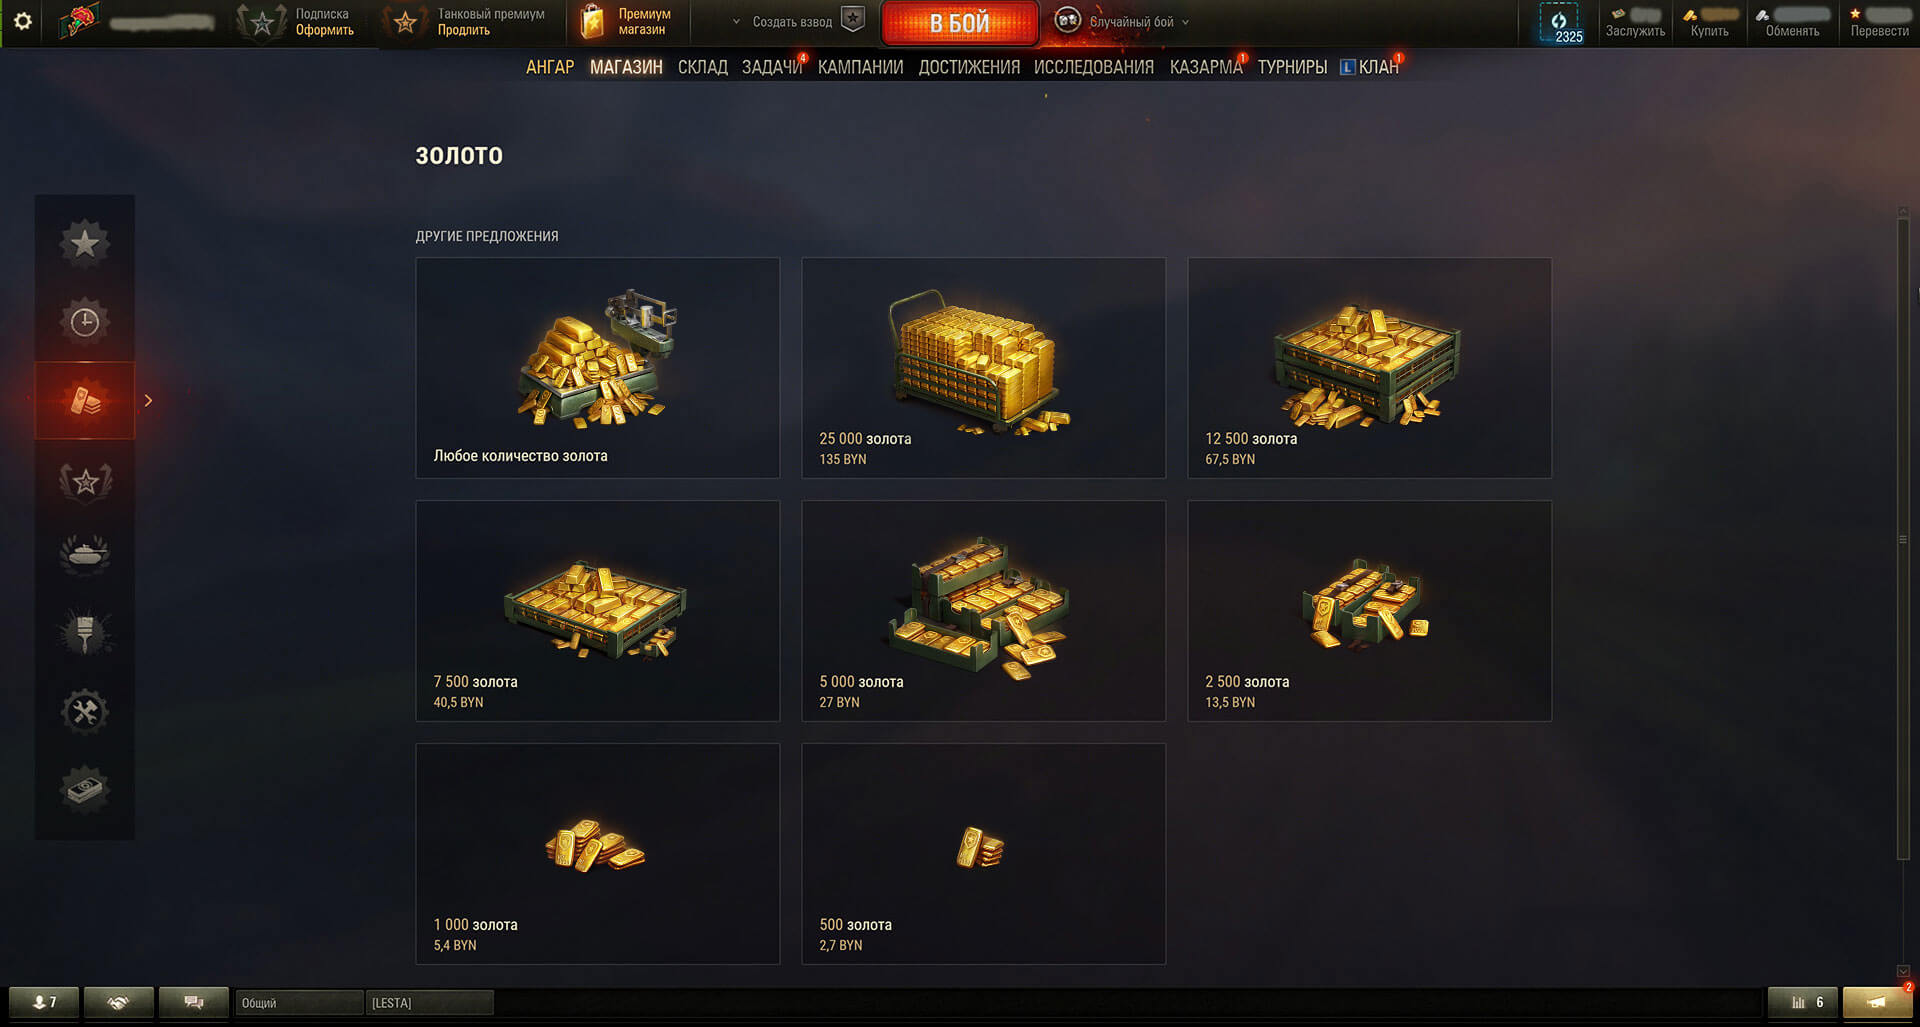The height and width of the screenshot is (1027, 1920).
Task: Open the wrench equipment sidebar category
Action: (x=85, y=711)
